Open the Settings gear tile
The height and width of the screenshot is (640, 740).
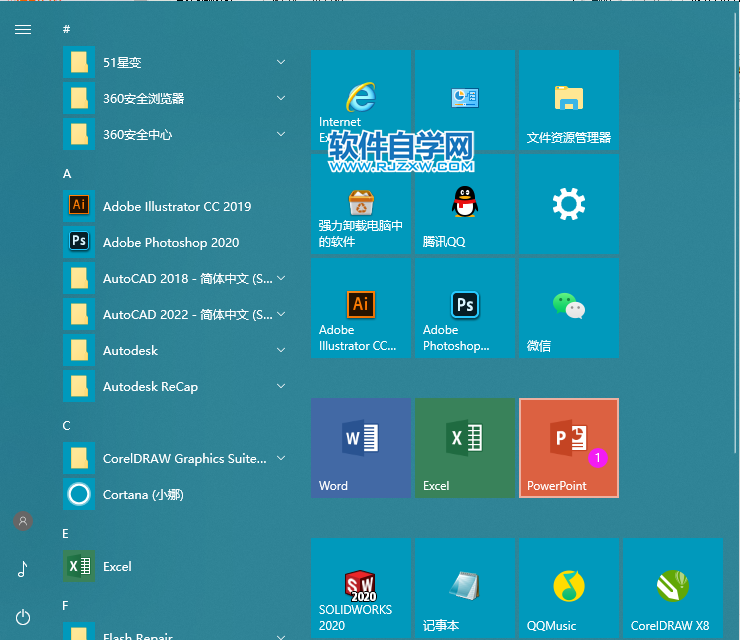point(568,204)
